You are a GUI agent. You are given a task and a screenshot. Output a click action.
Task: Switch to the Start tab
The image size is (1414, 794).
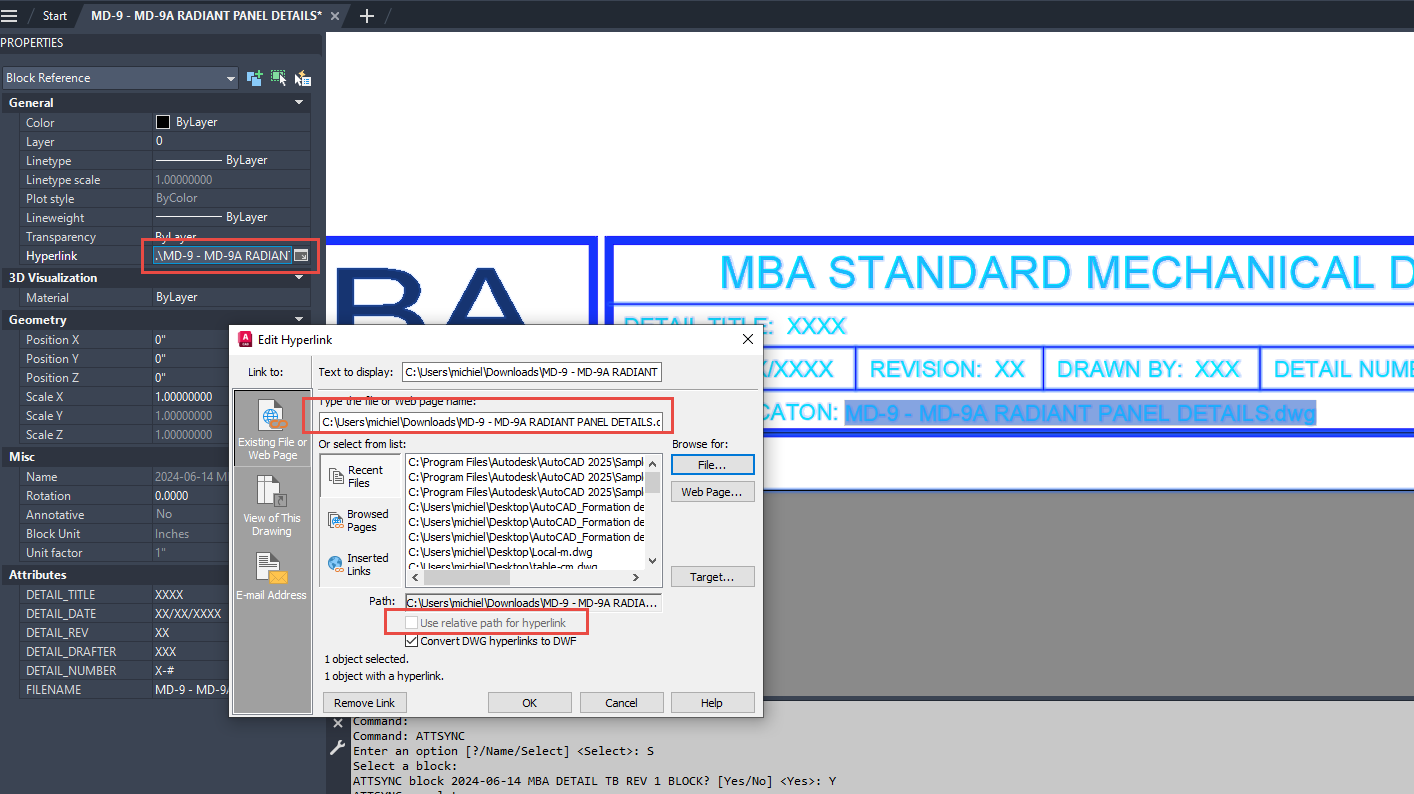pos(54,15)
